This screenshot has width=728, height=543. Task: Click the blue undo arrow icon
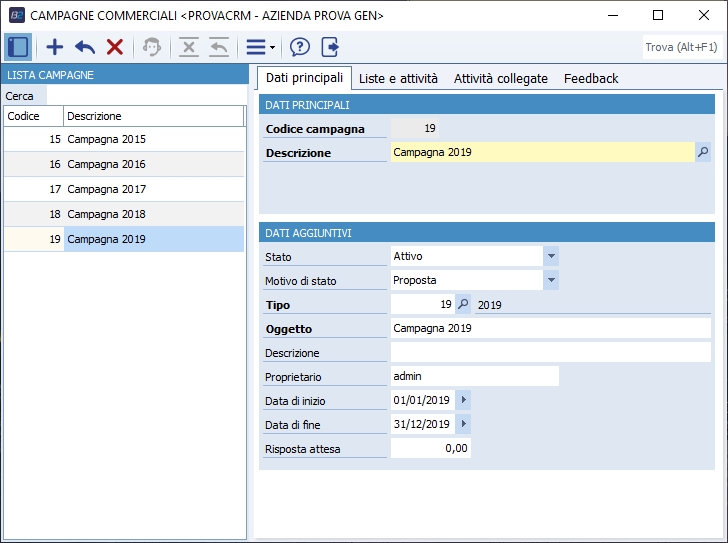tap(85, 47)
